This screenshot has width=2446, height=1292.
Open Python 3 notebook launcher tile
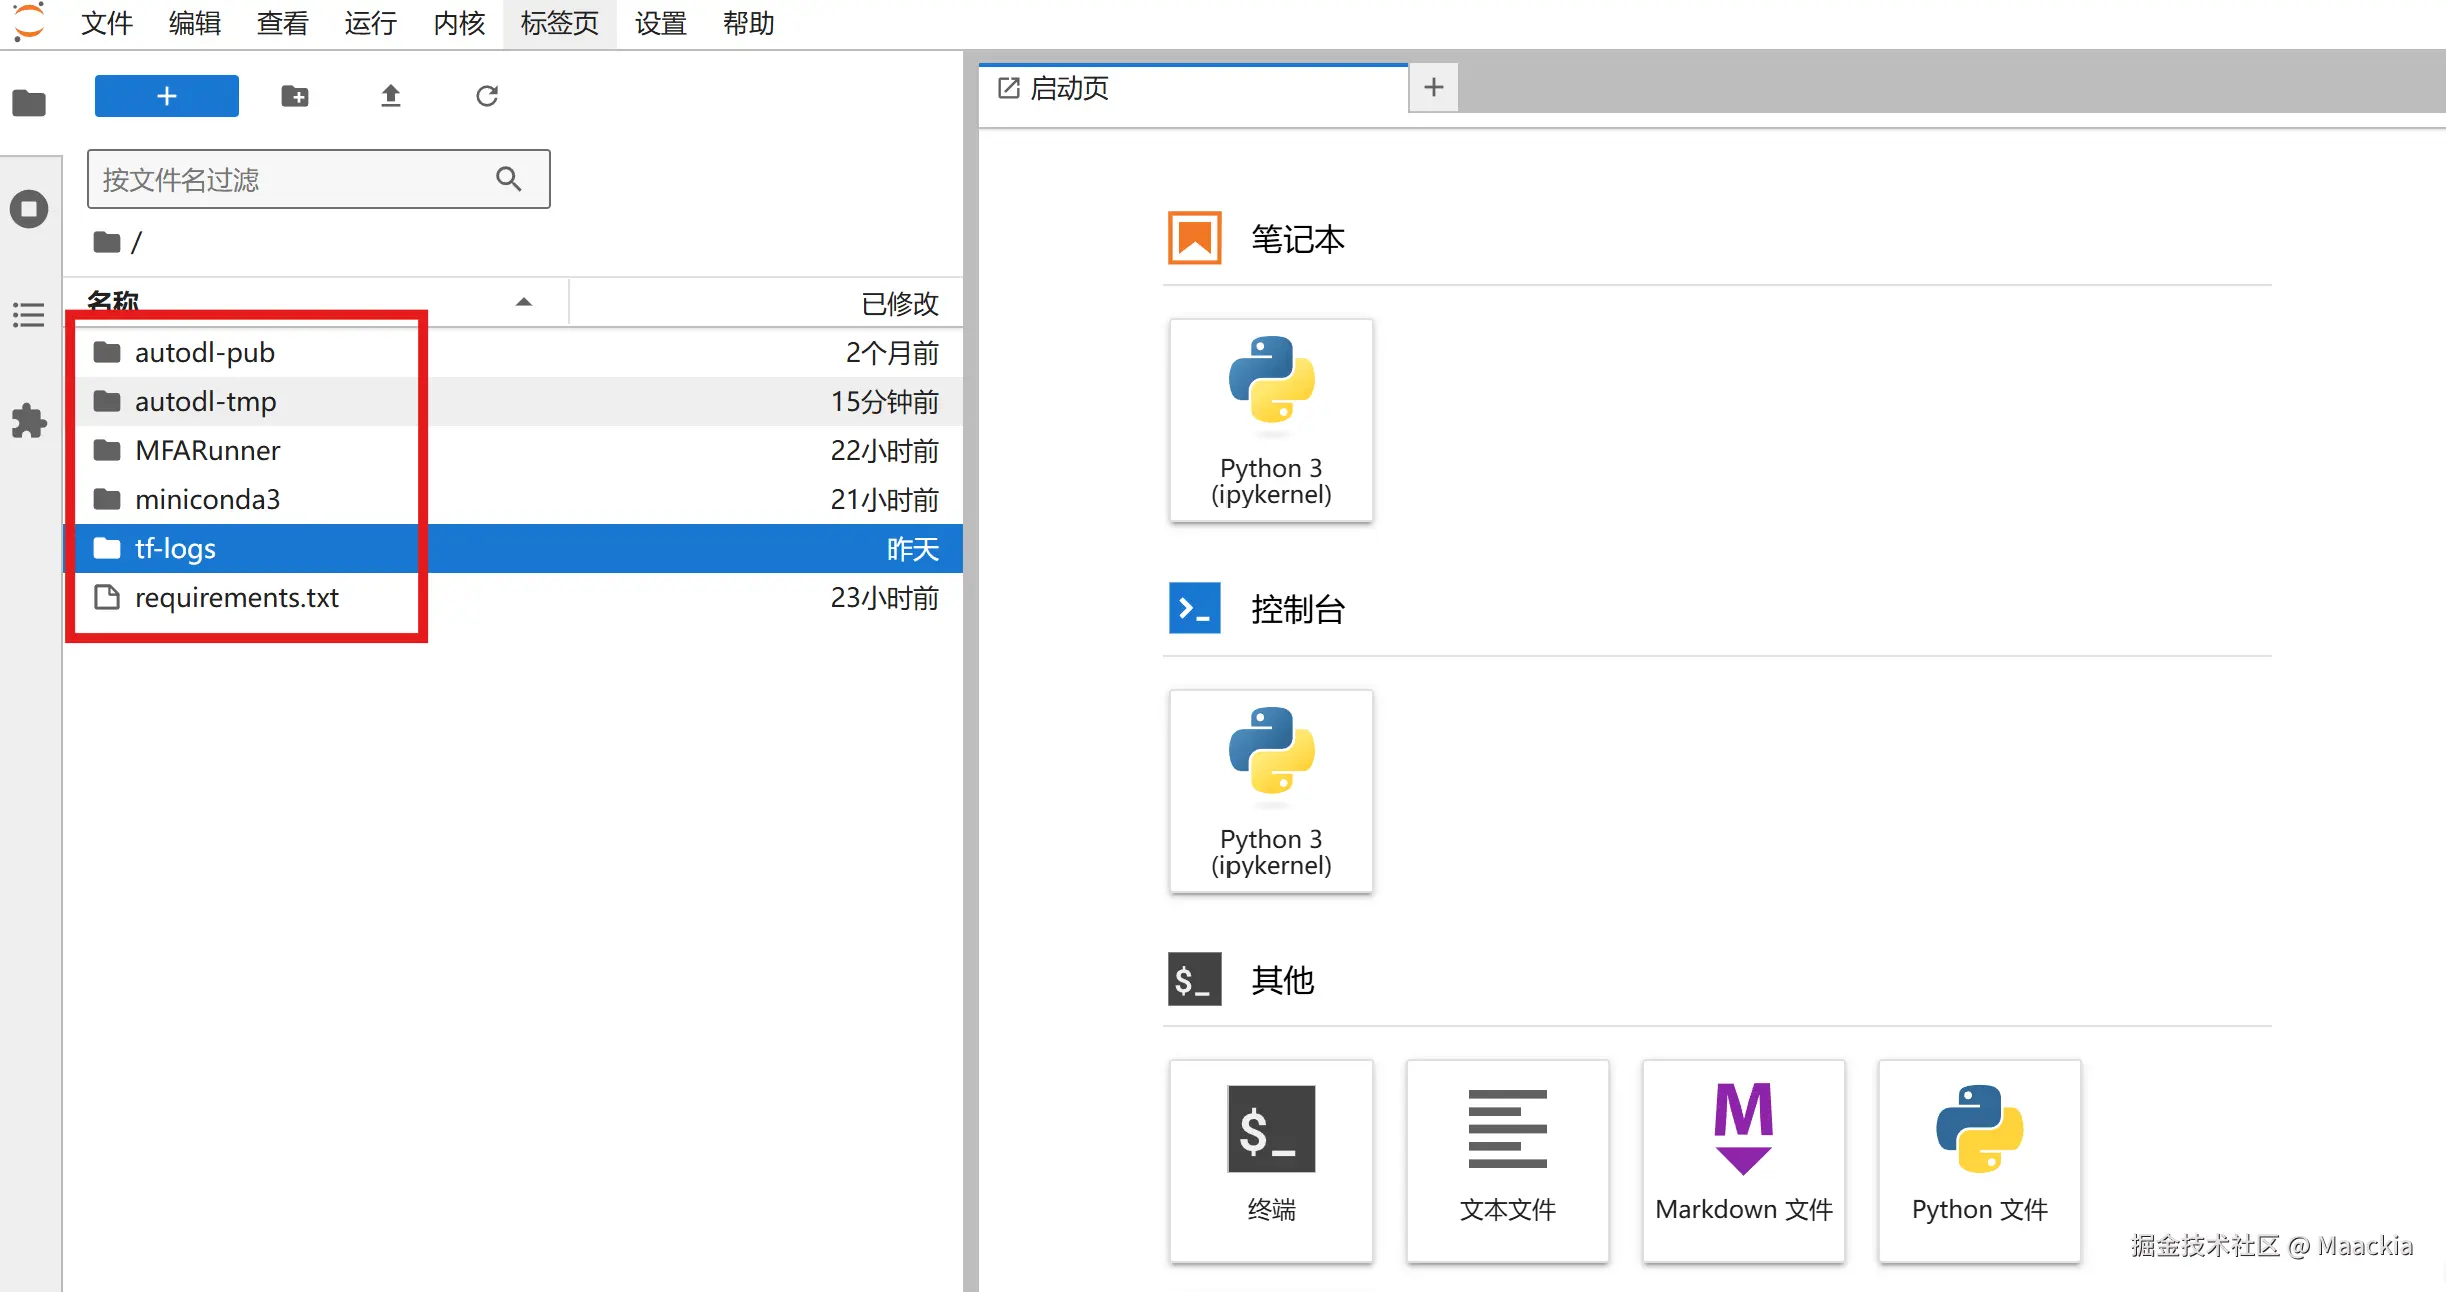click(1270, 420)
